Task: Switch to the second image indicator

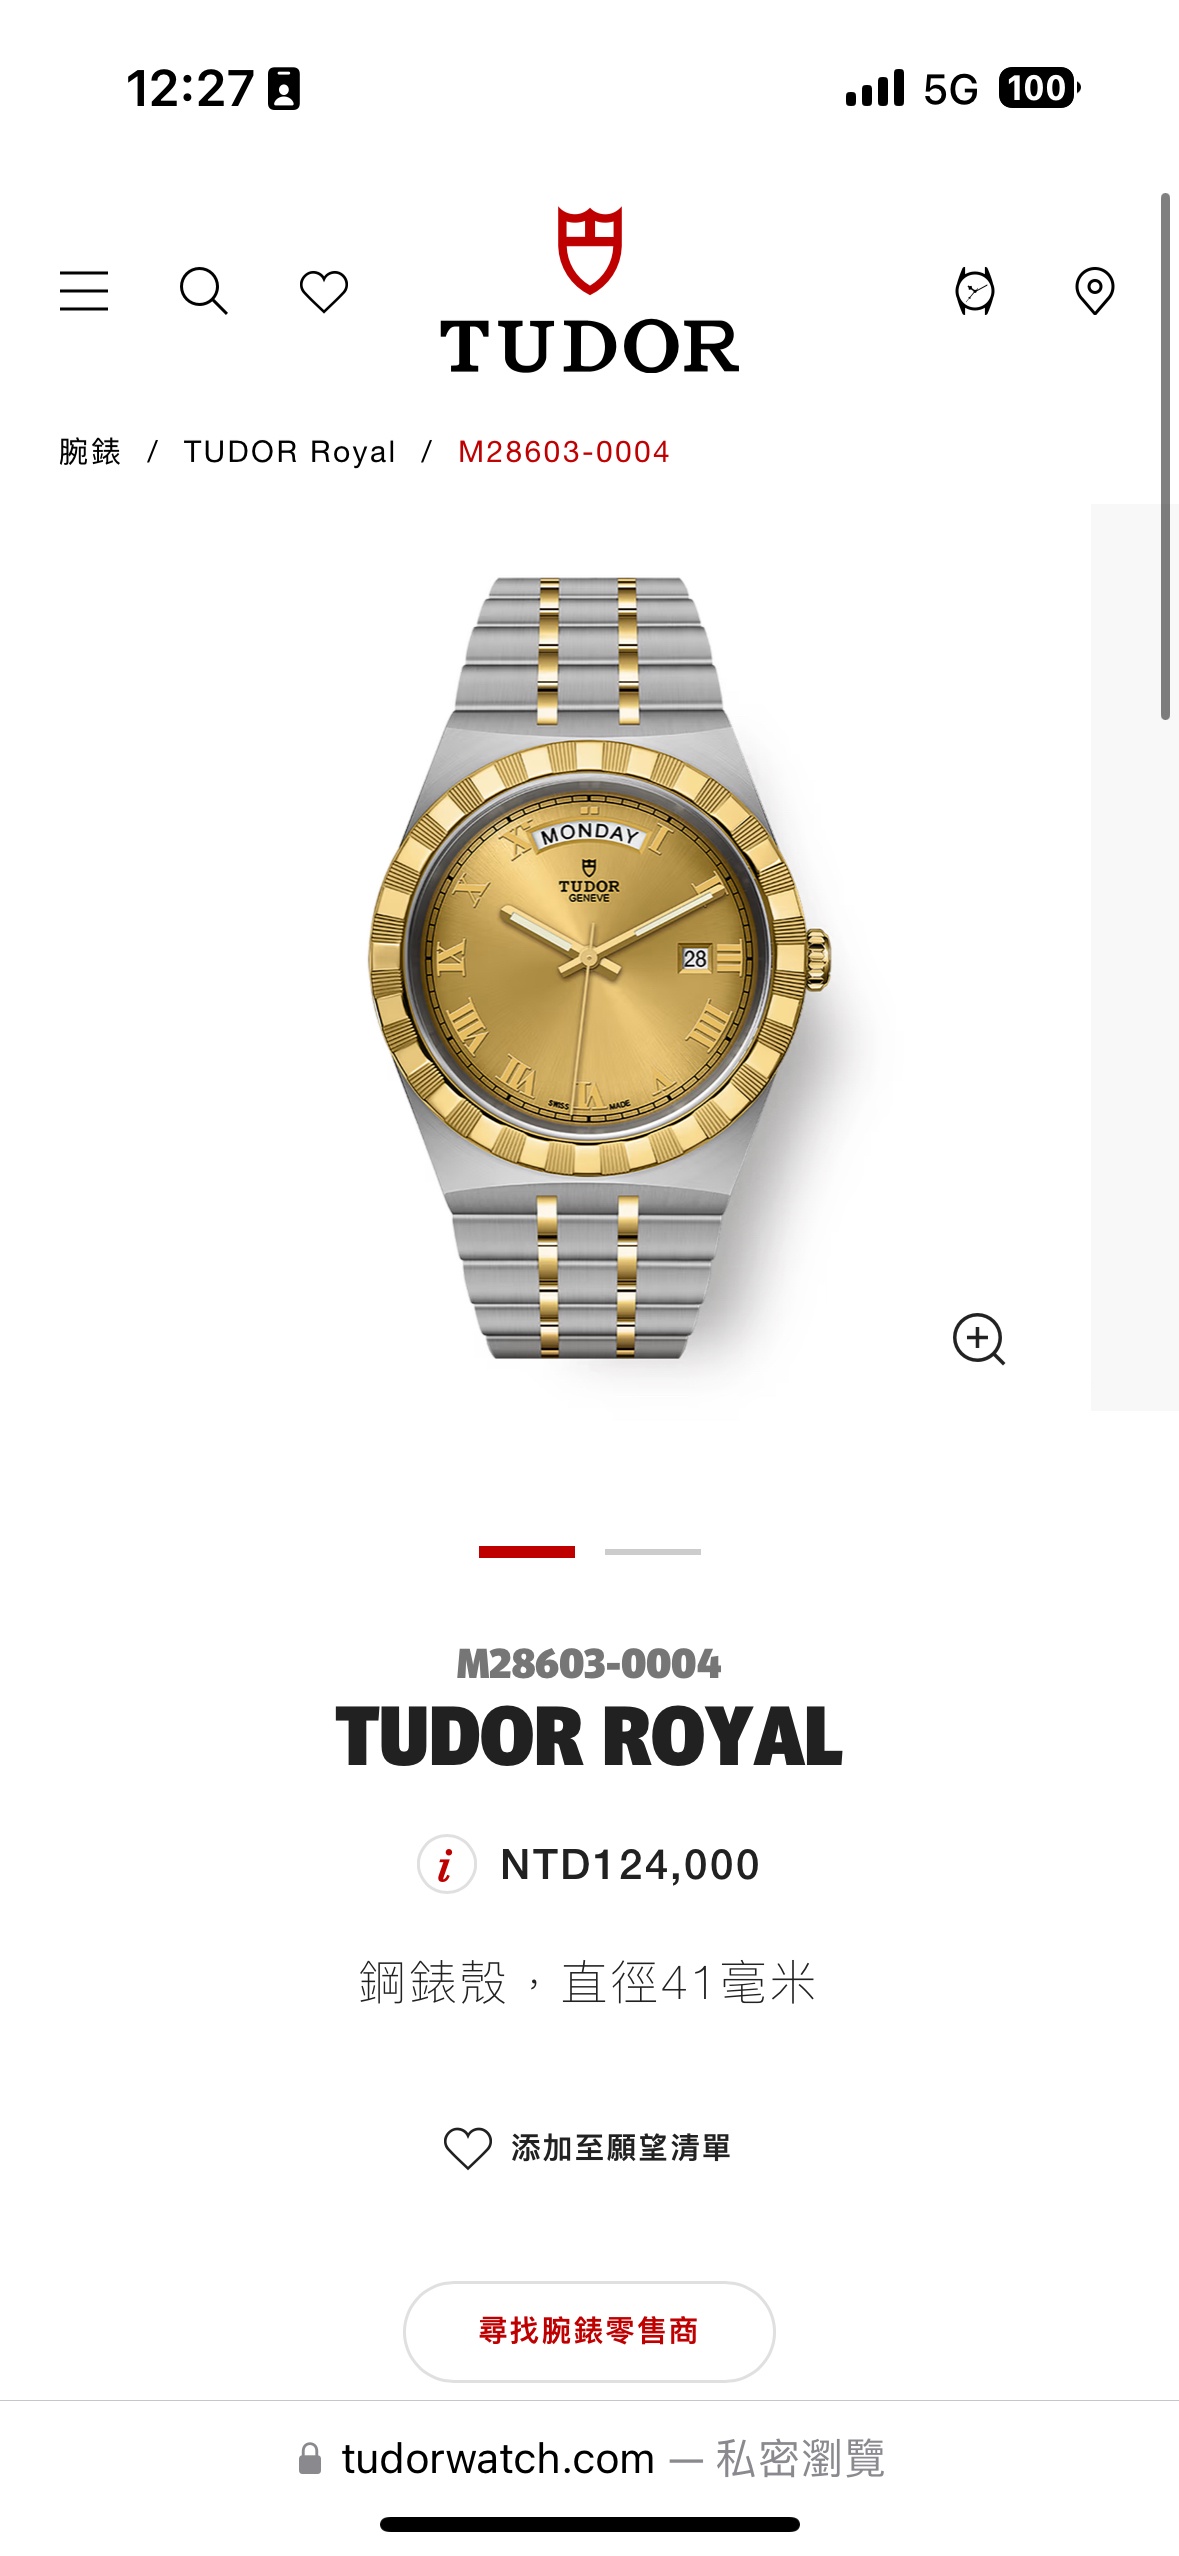Action: click(x=653, y=1552)
